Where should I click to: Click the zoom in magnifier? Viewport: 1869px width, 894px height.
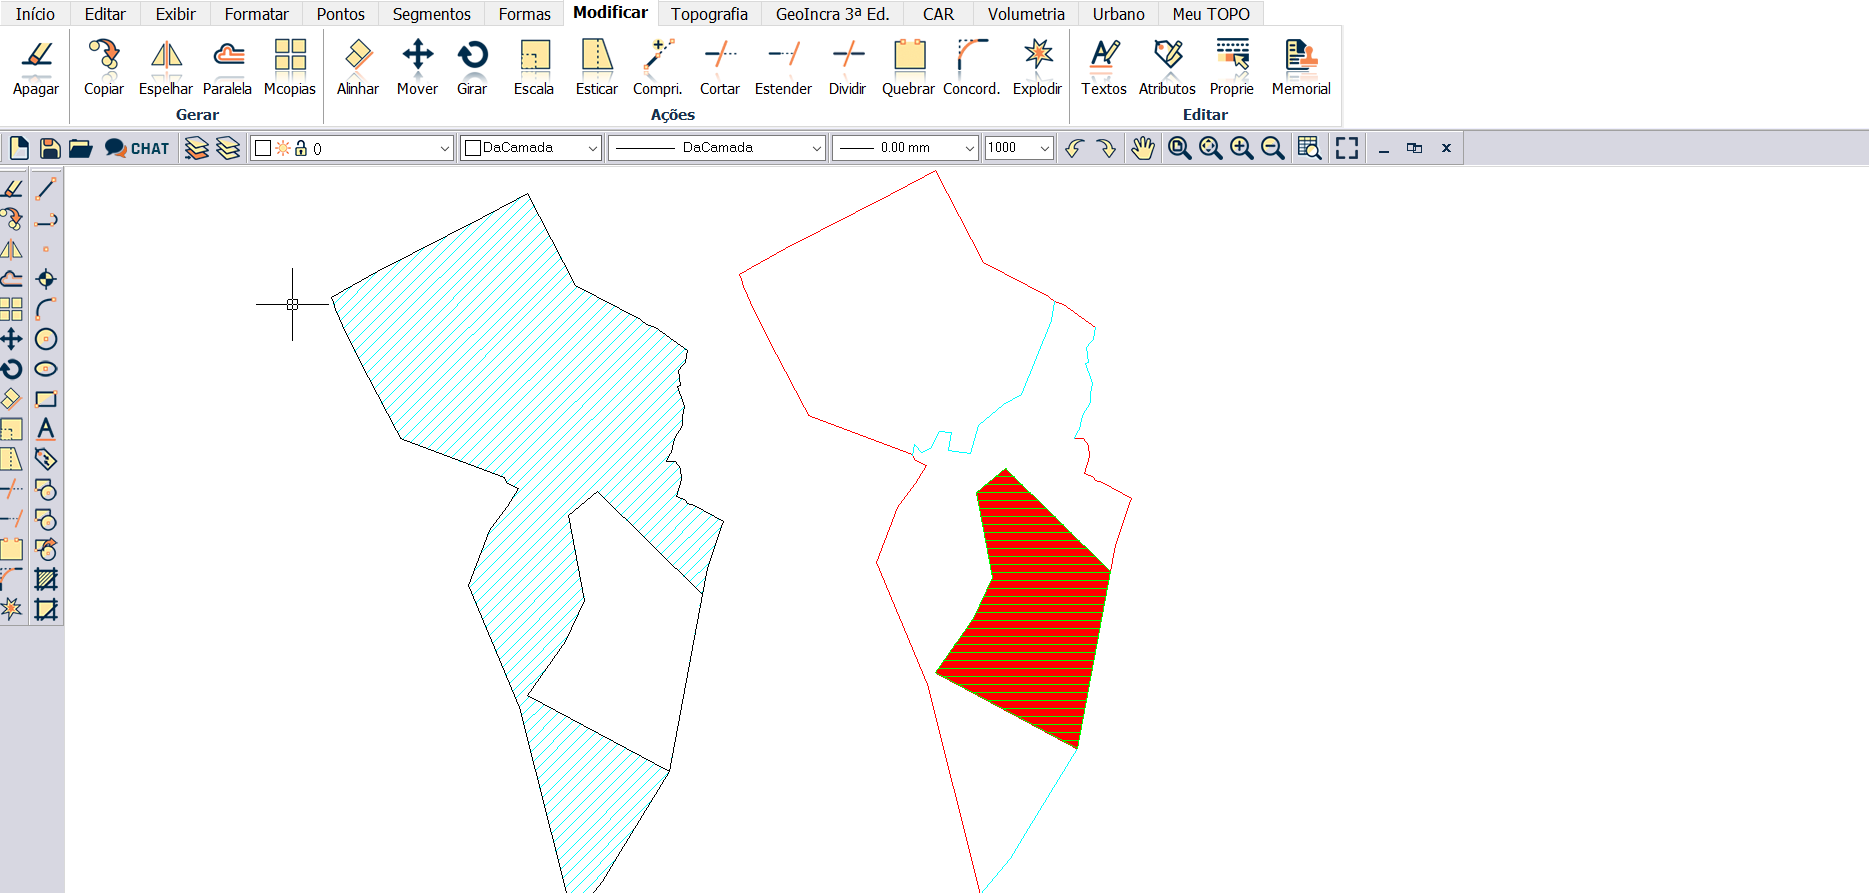click(x=1241, y=148)
